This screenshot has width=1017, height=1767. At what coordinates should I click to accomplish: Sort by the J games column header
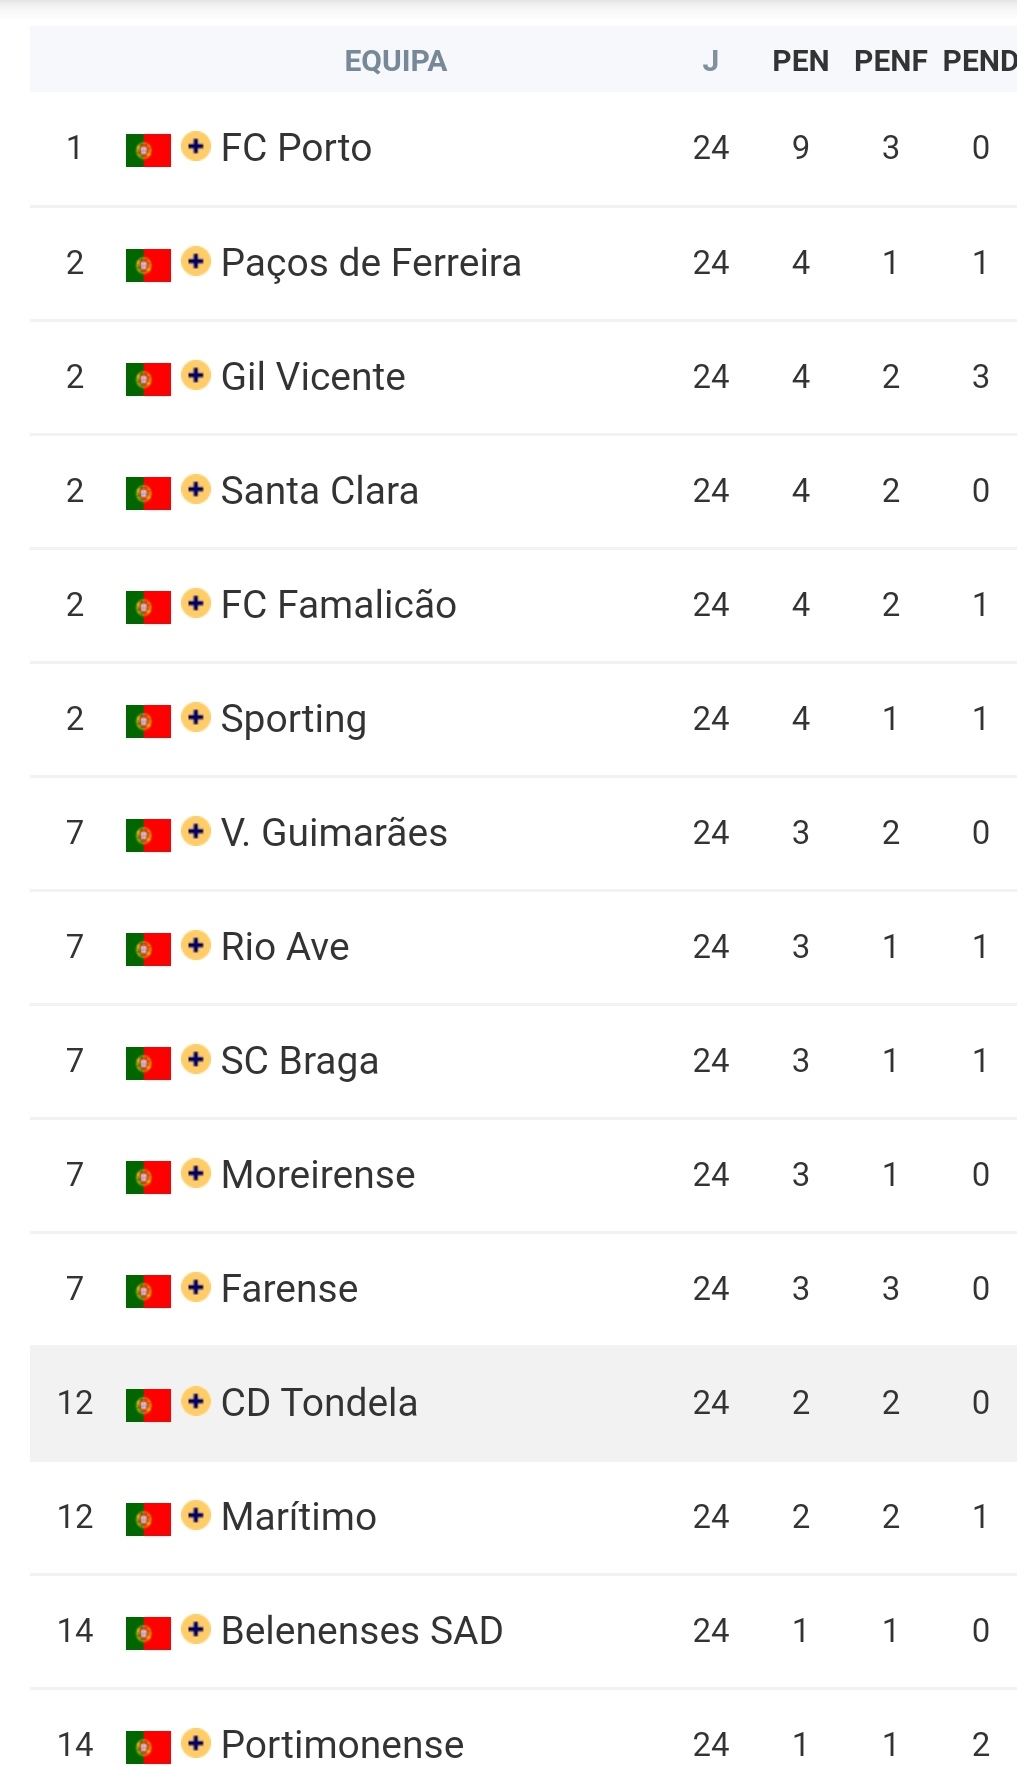point(710,61)
